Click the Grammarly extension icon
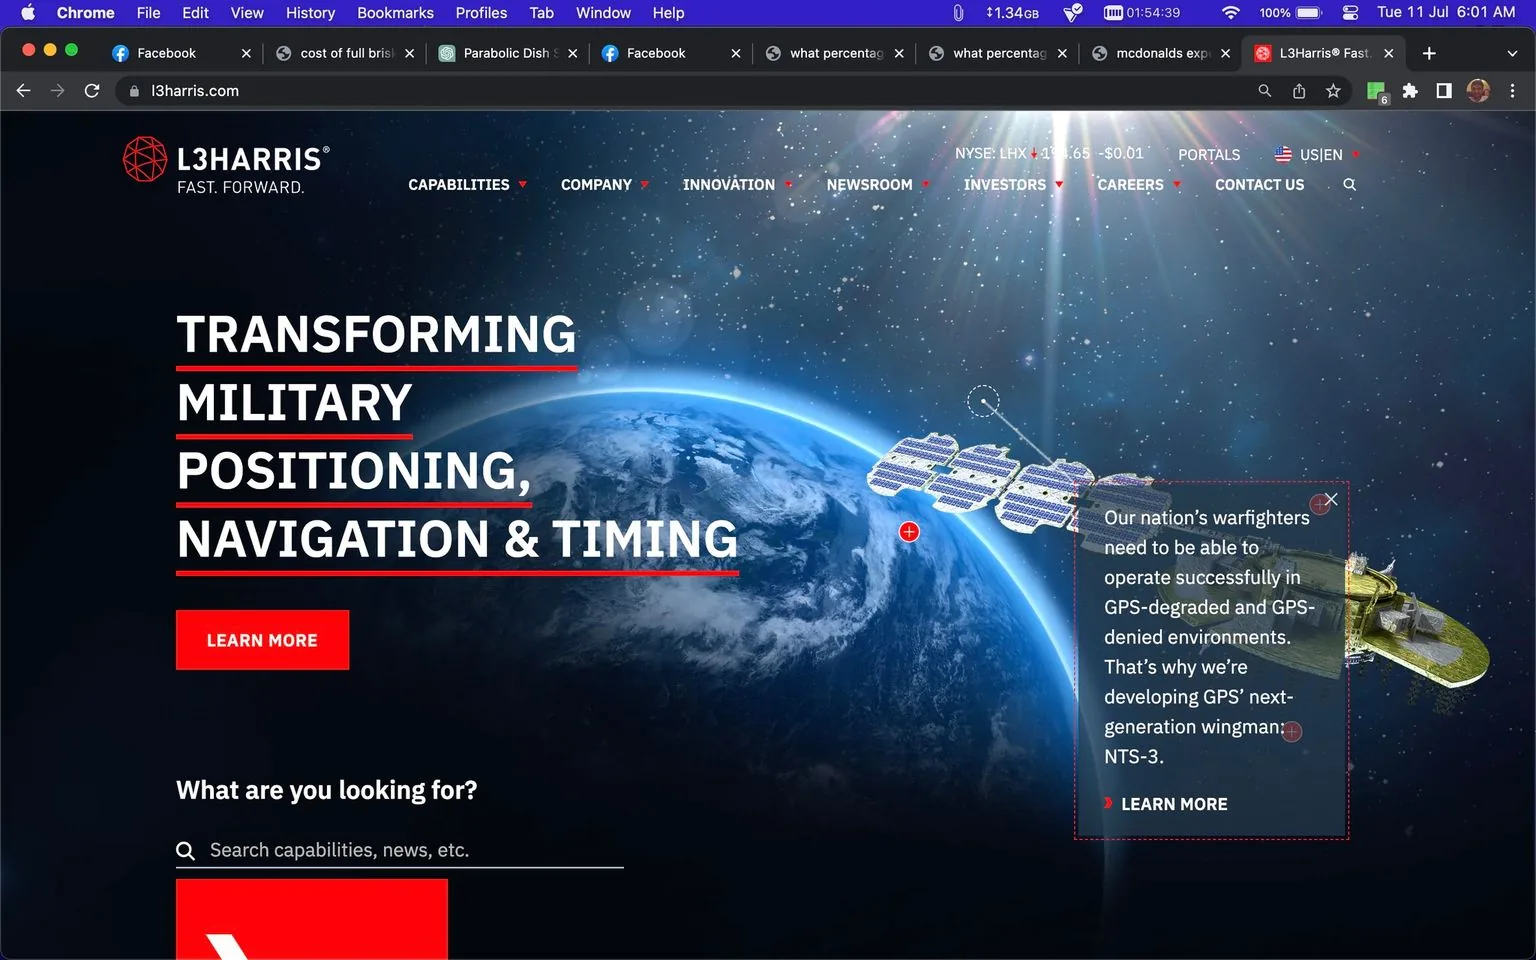The image size is (1536, 960). (1374, 90)
